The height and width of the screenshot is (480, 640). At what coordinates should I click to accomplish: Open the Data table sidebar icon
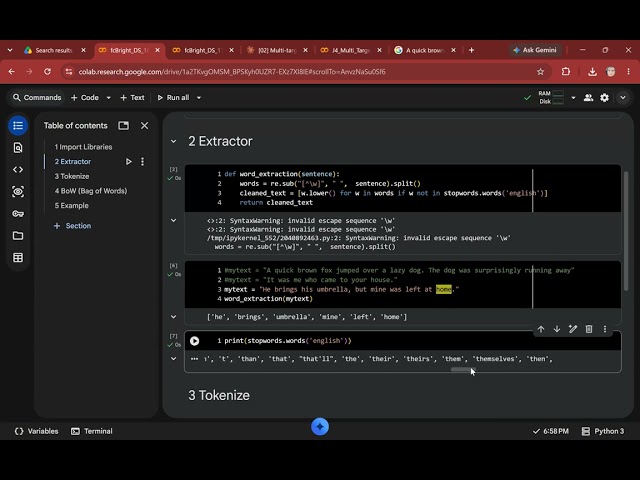point(18,258)
